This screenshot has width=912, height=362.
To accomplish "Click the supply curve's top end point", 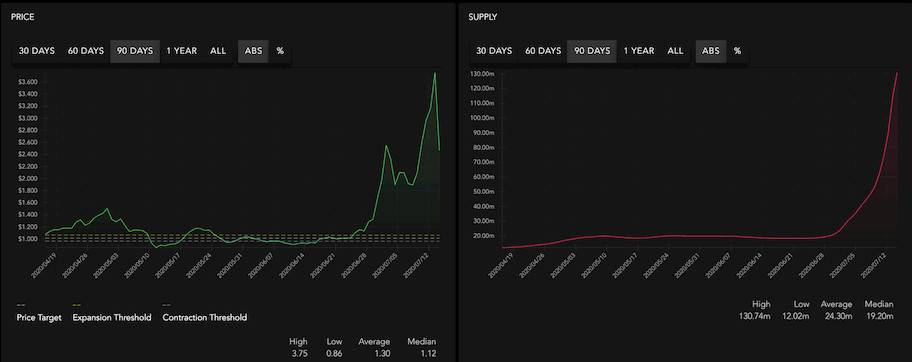I will click(897, 73).
